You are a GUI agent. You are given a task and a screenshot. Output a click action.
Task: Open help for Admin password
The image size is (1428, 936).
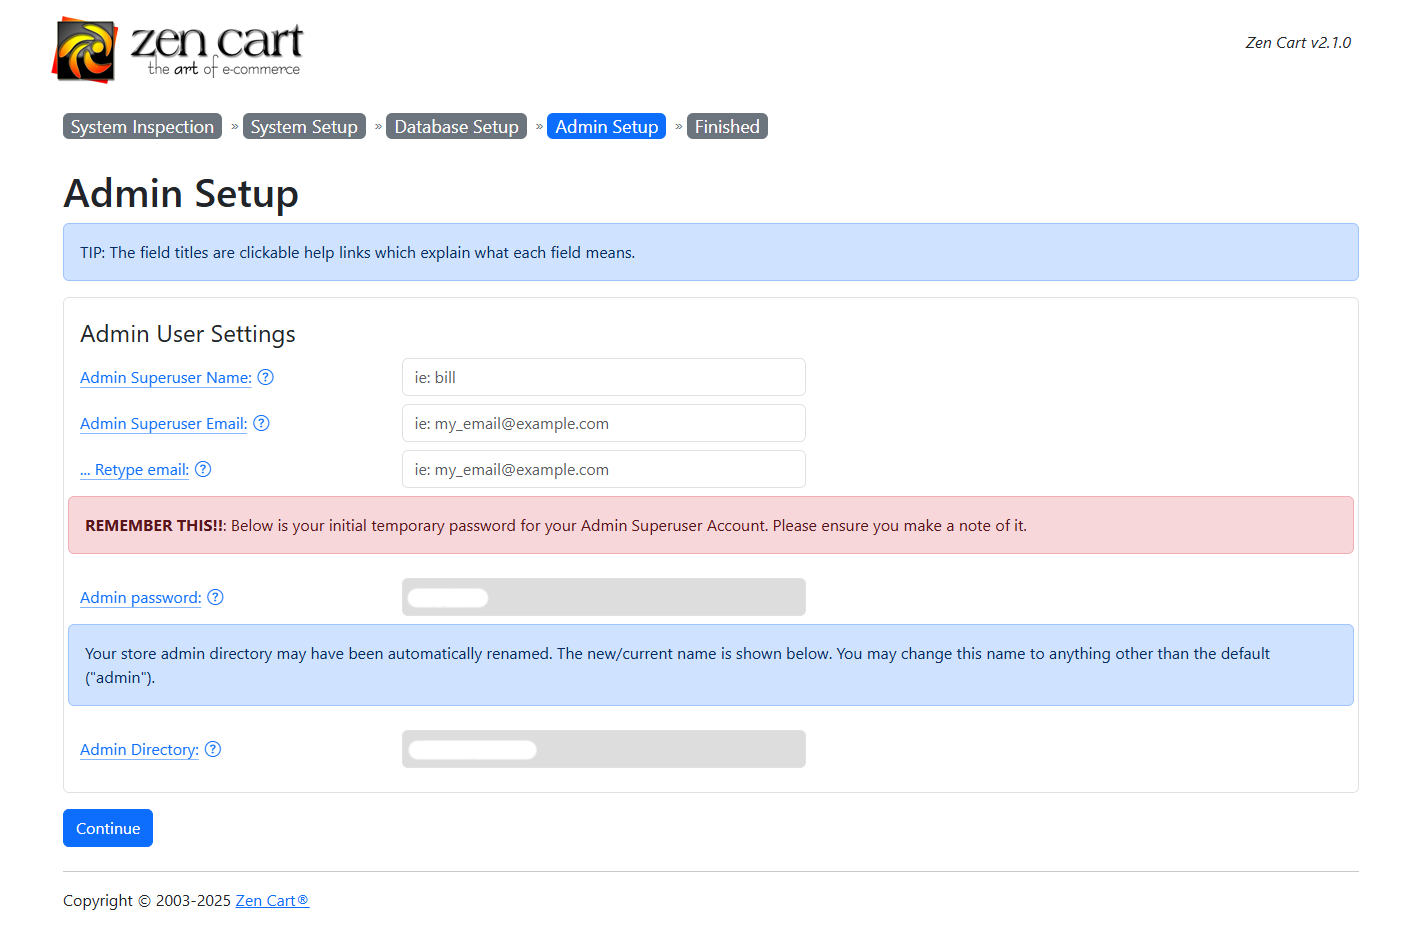pos(215,597)
